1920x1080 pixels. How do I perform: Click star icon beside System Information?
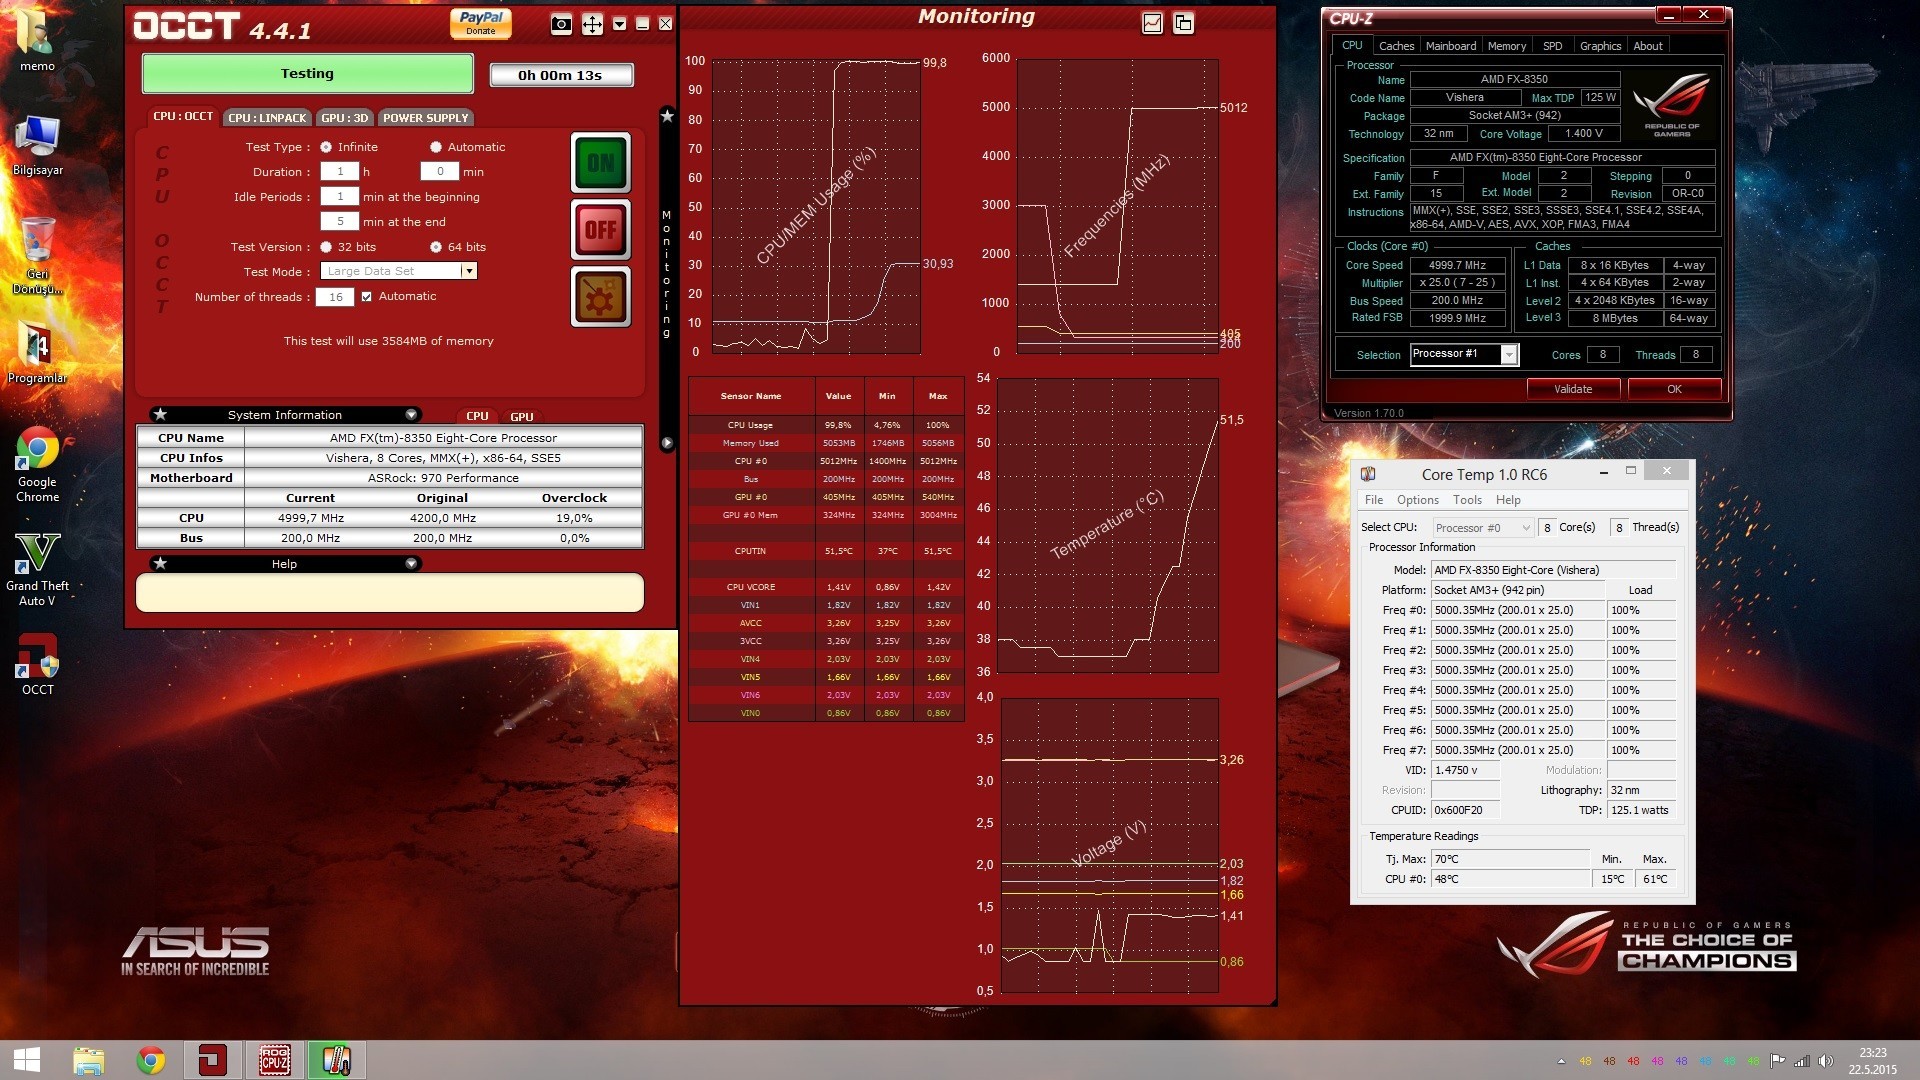click(x=160, y=414)
